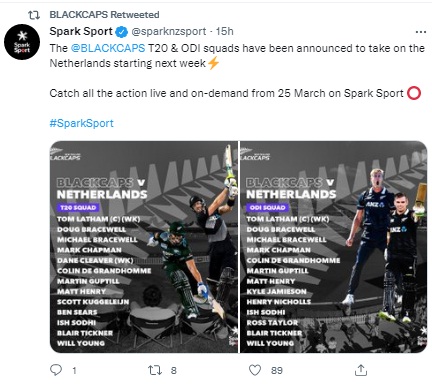432x386 pixels.
Task: Like the tweet with the heart icon
Action: tap(255, 370)
